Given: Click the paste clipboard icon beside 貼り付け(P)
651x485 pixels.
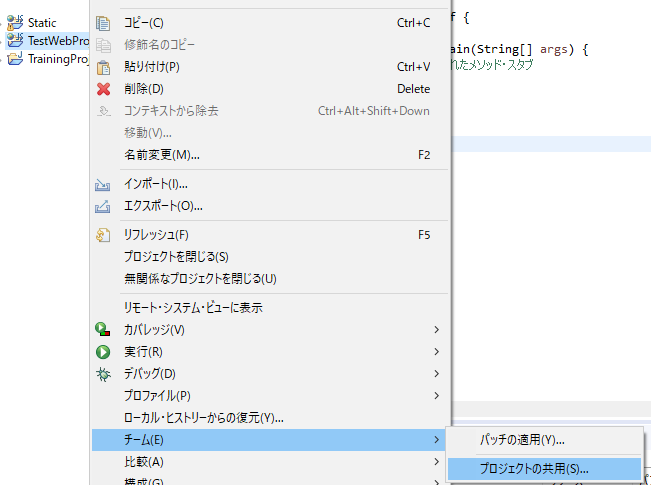Looking at the screenshot, I should (103, 67).
